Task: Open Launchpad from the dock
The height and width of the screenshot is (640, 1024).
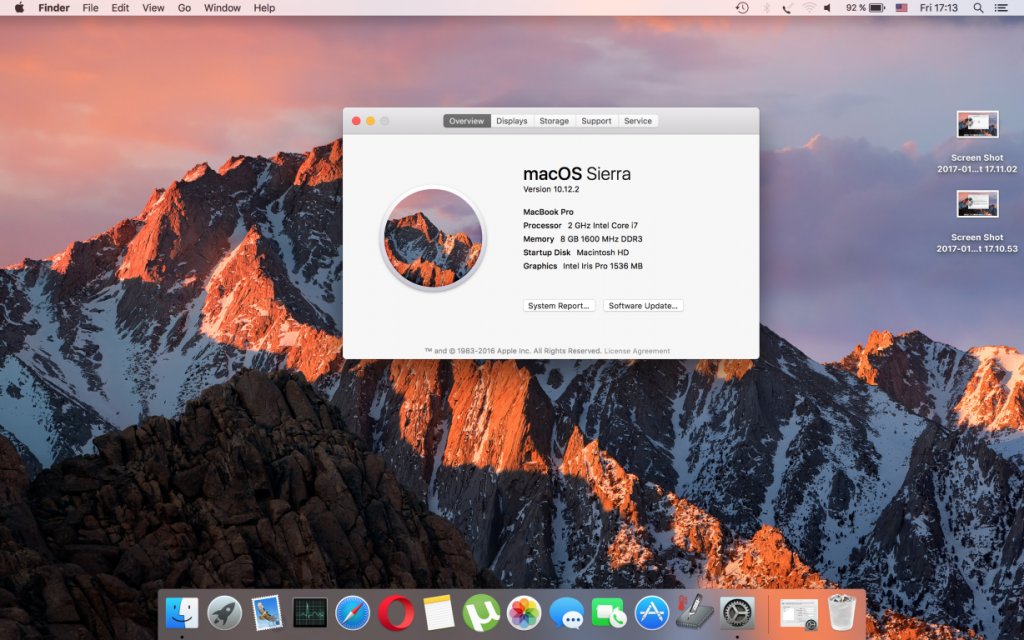Action: (224, 612)
